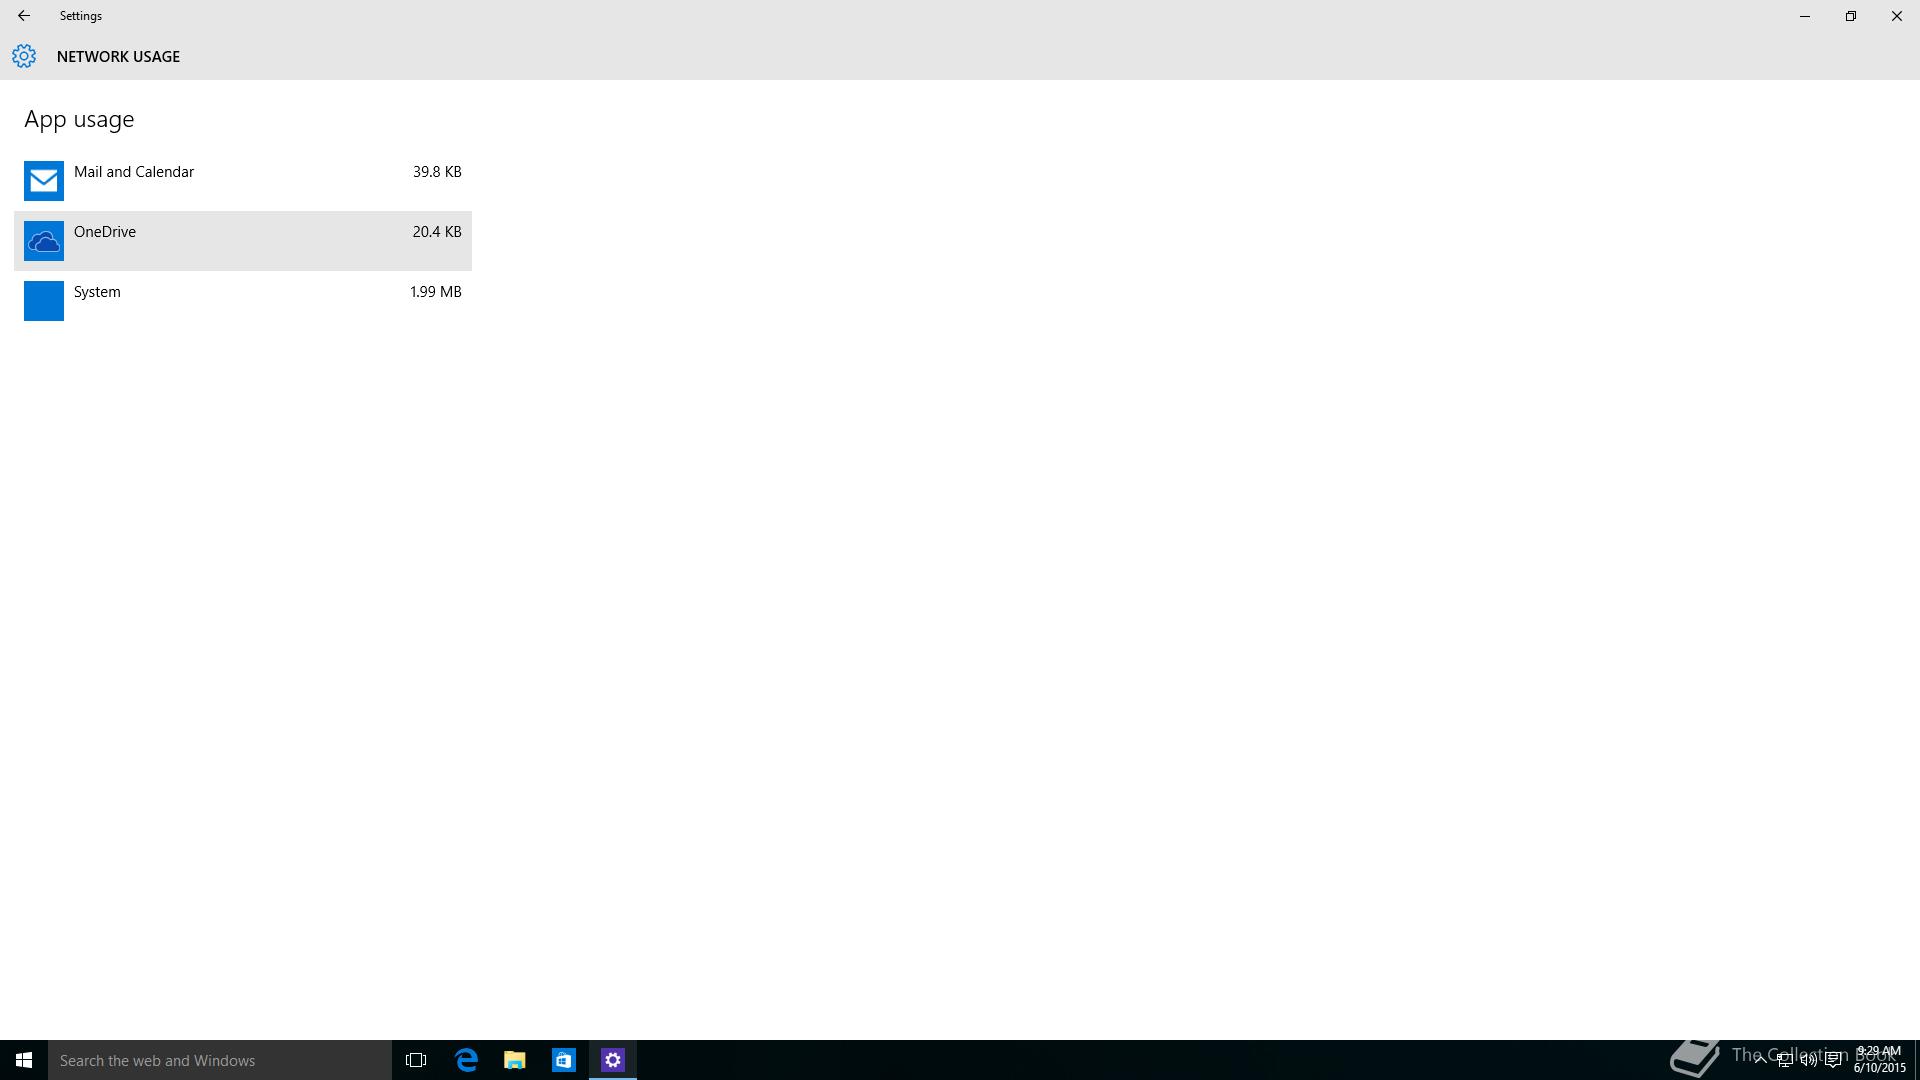Open Mail and Calendar usage entry

(243, 181)
